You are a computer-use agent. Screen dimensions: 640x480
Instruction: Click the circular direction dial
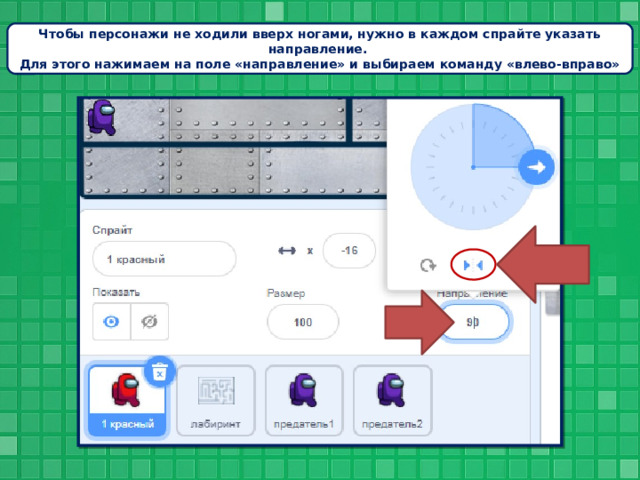point(473,167)
